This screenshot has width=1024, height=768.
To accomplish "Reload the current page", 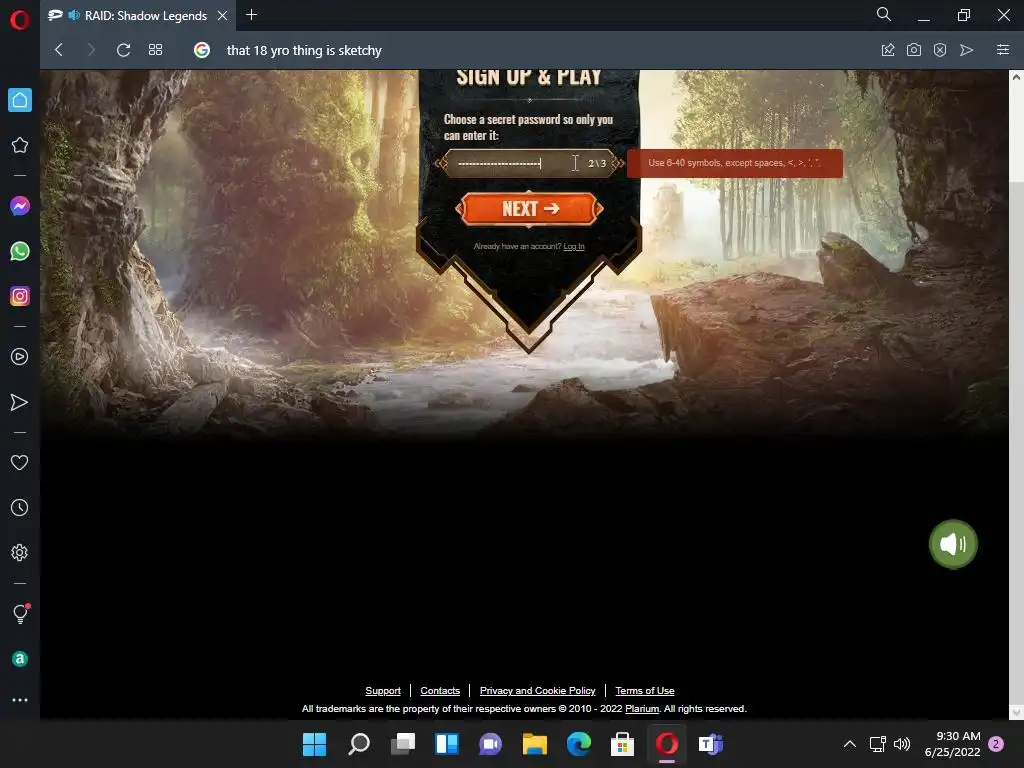I will tap(123, 50).
